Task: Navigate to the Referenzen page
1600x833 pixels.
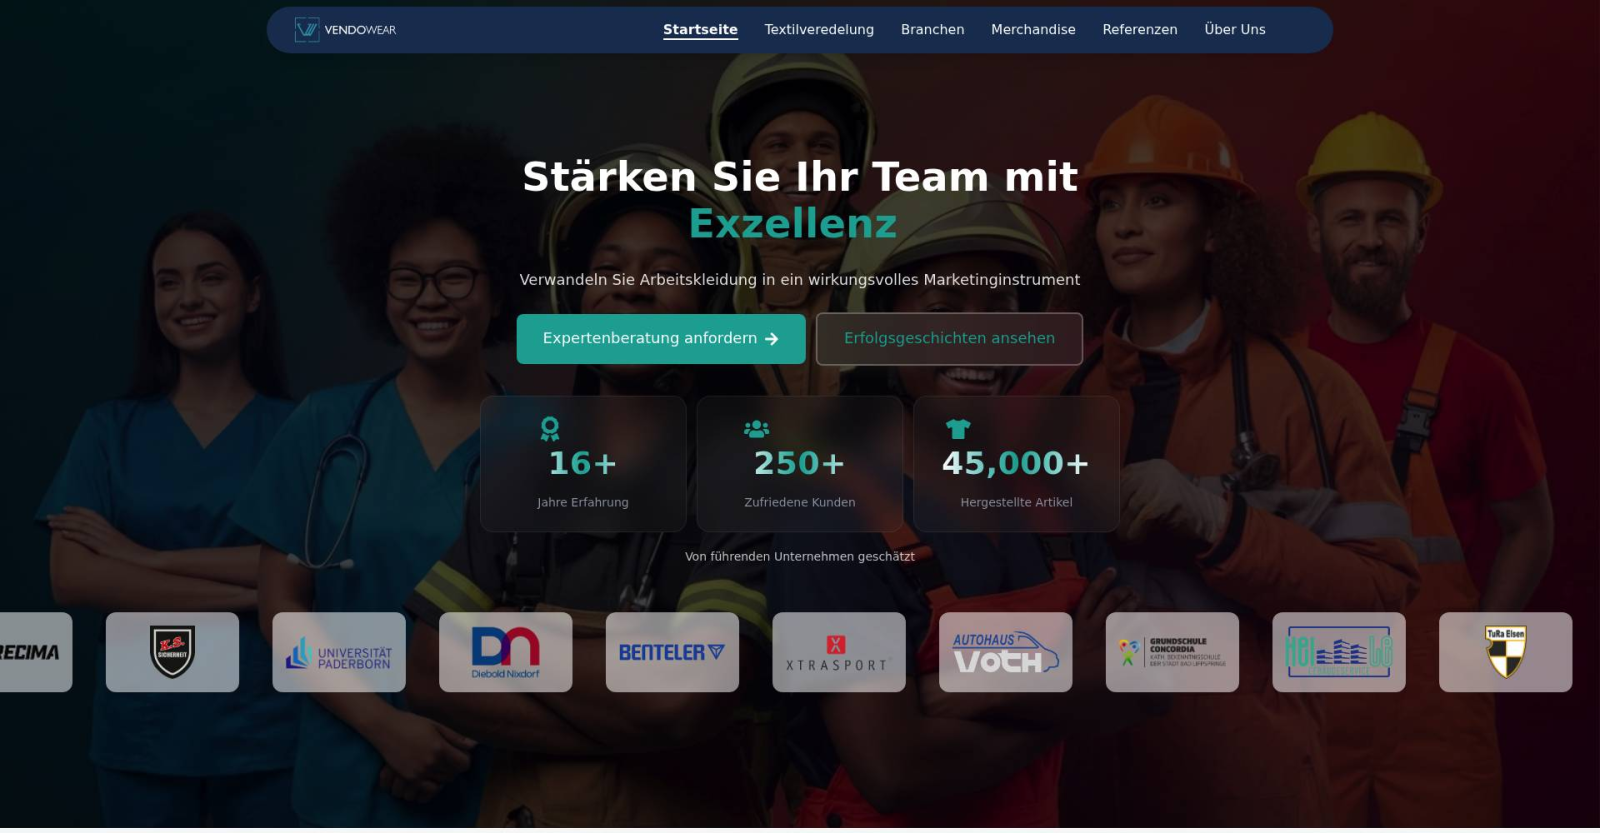Action: point(1140,30)
